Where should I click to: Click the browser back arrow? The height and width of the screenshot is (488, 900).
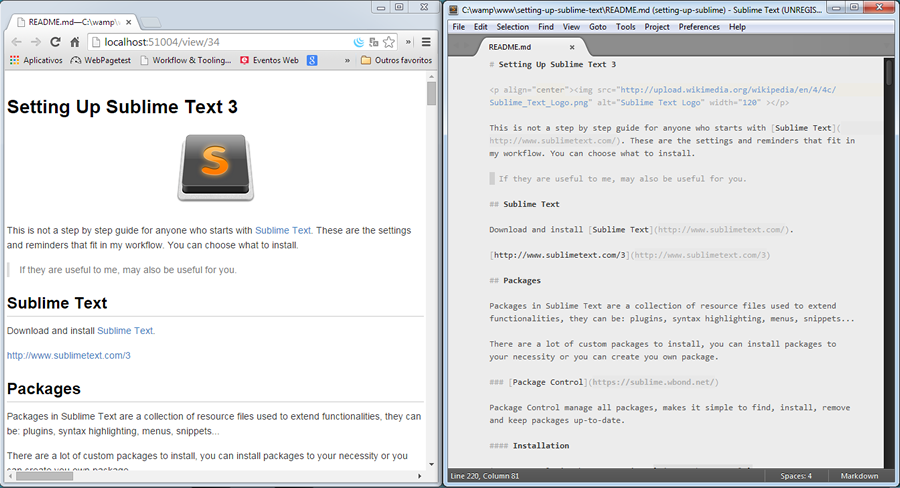point(17,42)
